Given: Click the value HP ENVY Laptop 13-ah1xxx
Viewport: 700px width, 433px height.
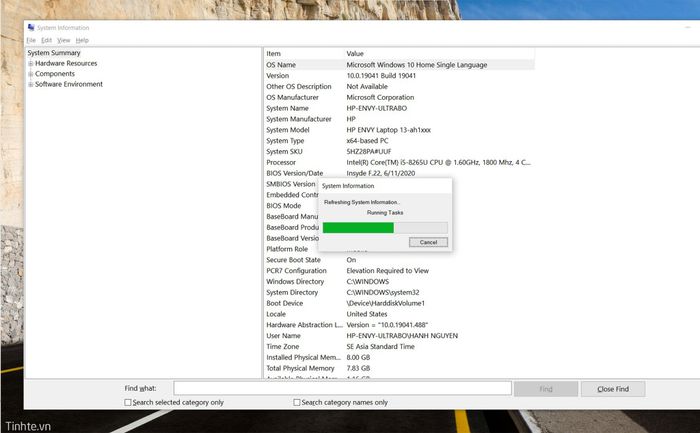Looking at the screenshot, I should click(x=388, y=129).
